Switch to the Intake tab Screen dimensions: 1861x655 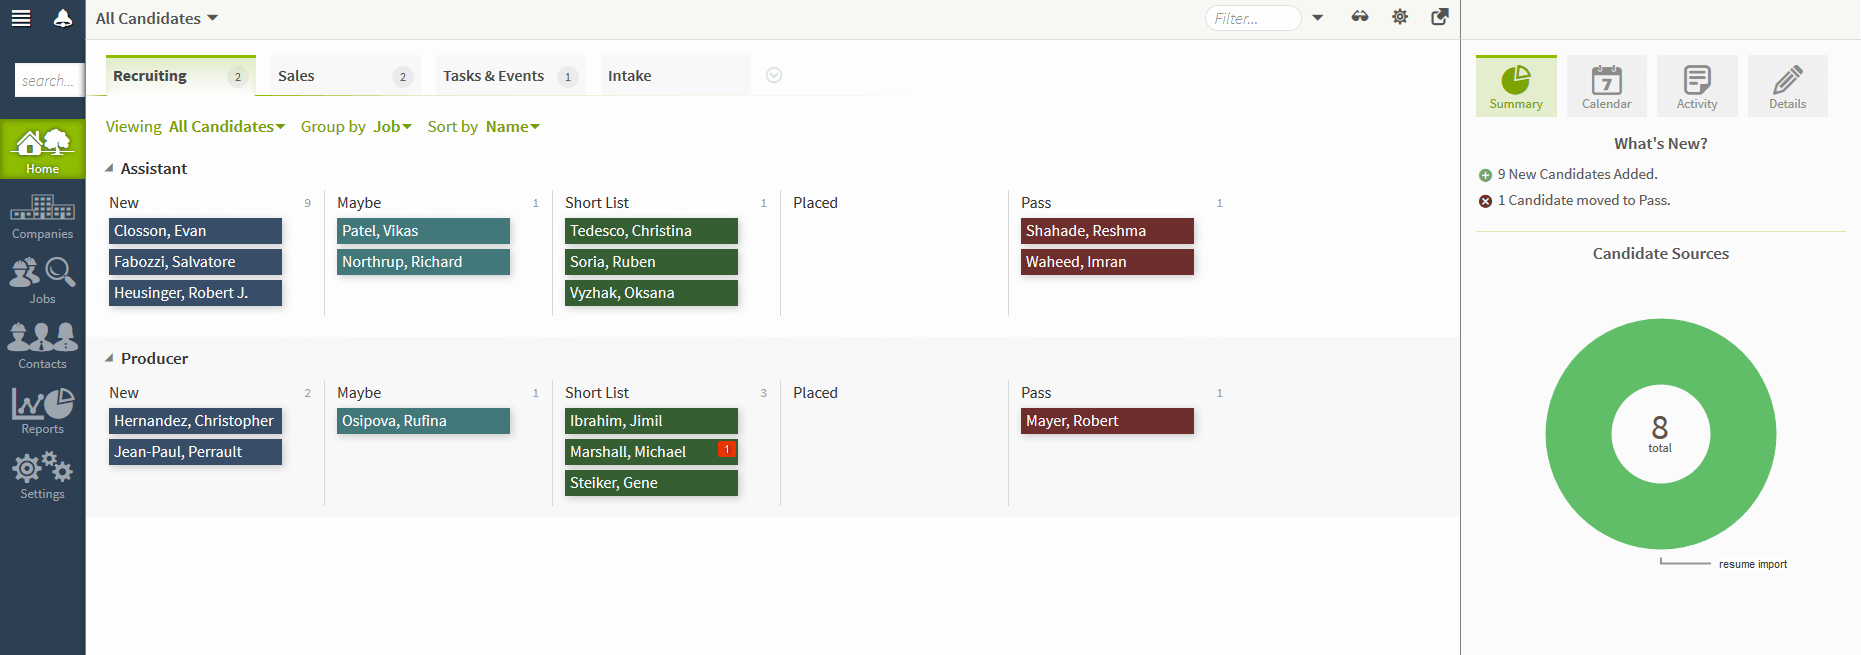676,76
